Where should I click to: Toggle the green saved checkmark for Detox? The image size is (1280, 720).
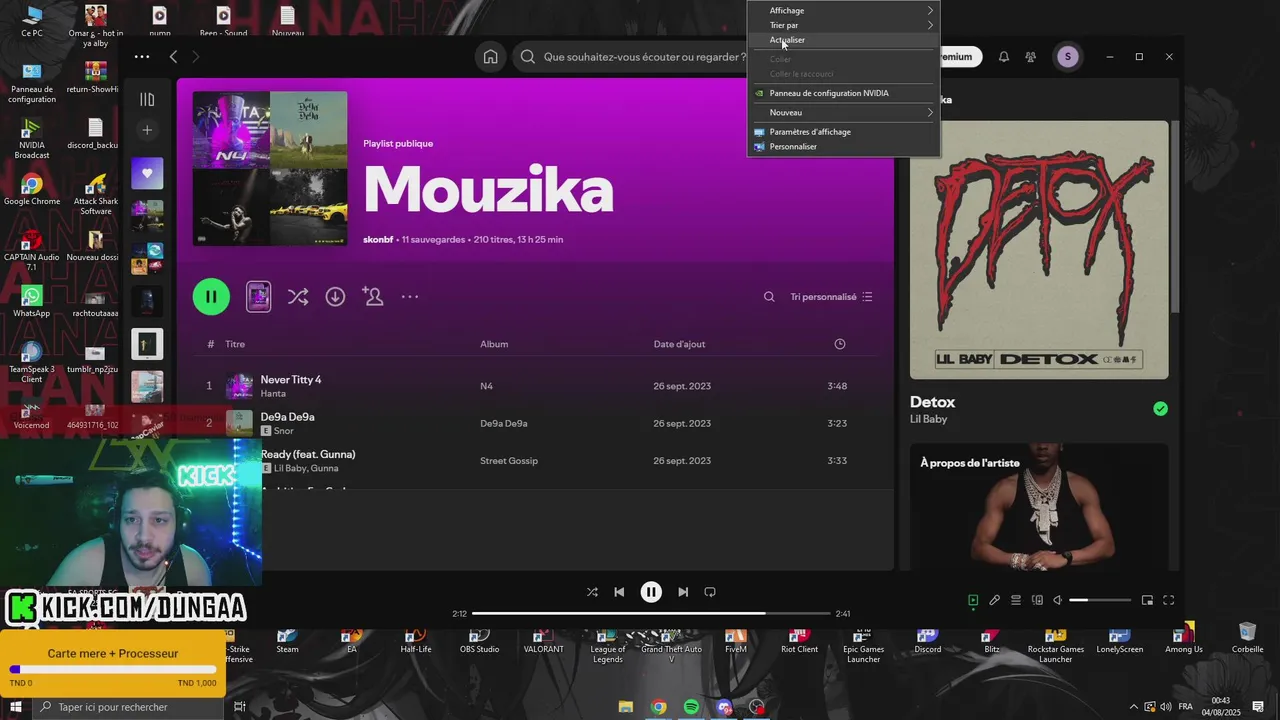(1160, 408)
